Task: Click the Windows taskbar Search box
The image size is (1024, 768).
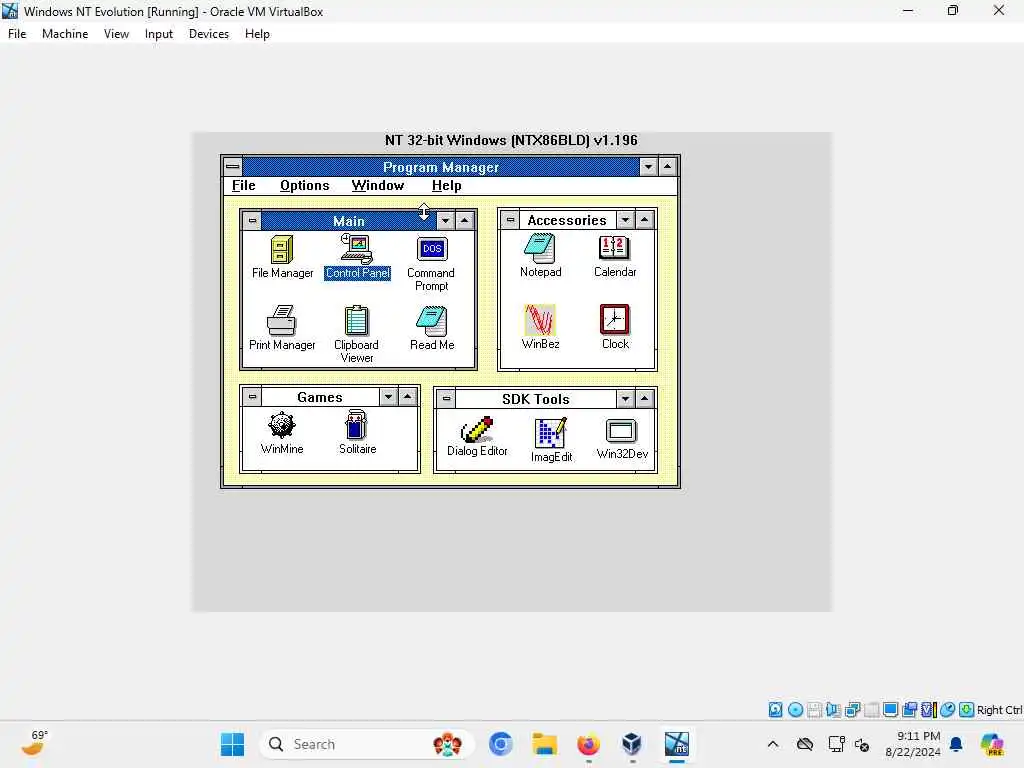Action: point(366,744)
